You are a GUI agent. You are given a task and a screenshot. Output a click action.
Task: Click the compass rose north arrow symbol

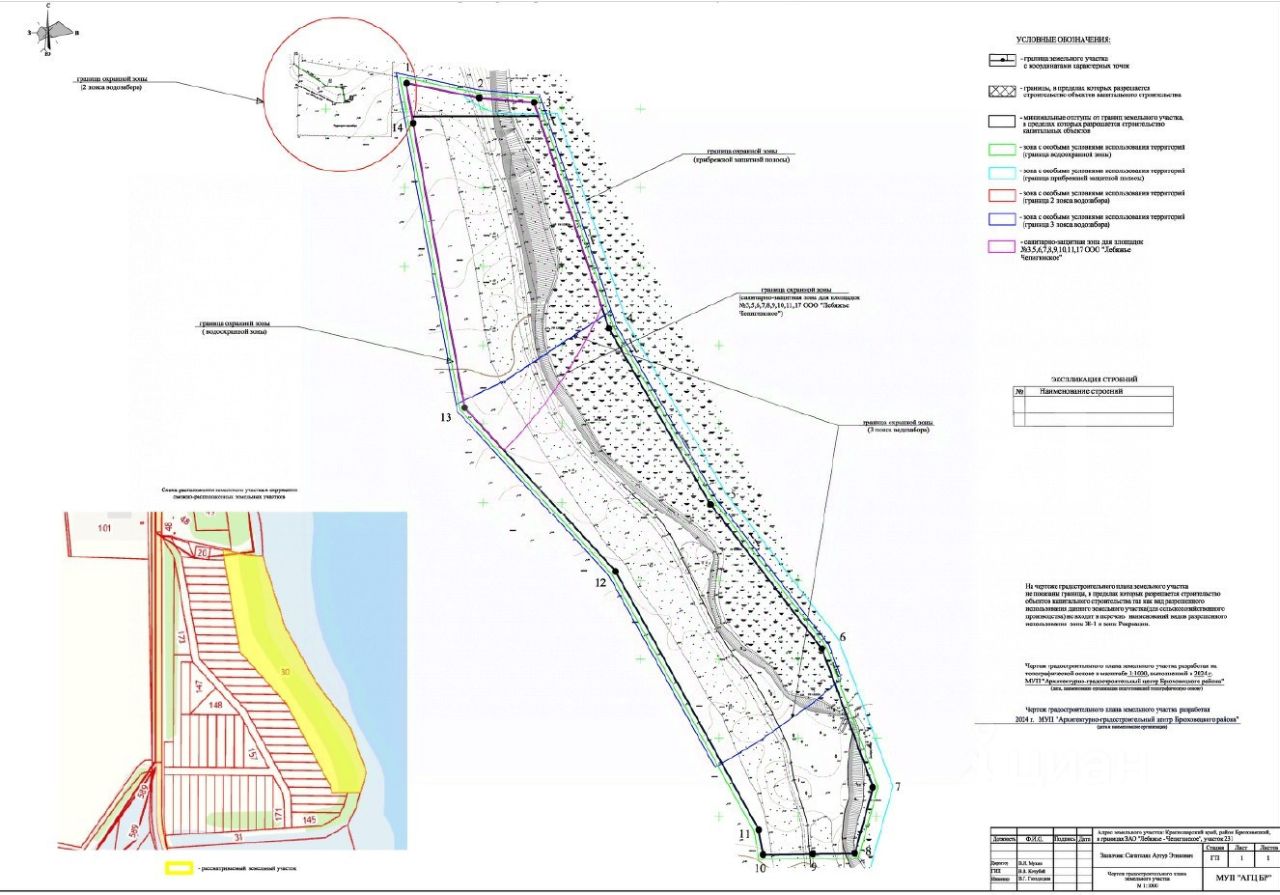(54, 29)
